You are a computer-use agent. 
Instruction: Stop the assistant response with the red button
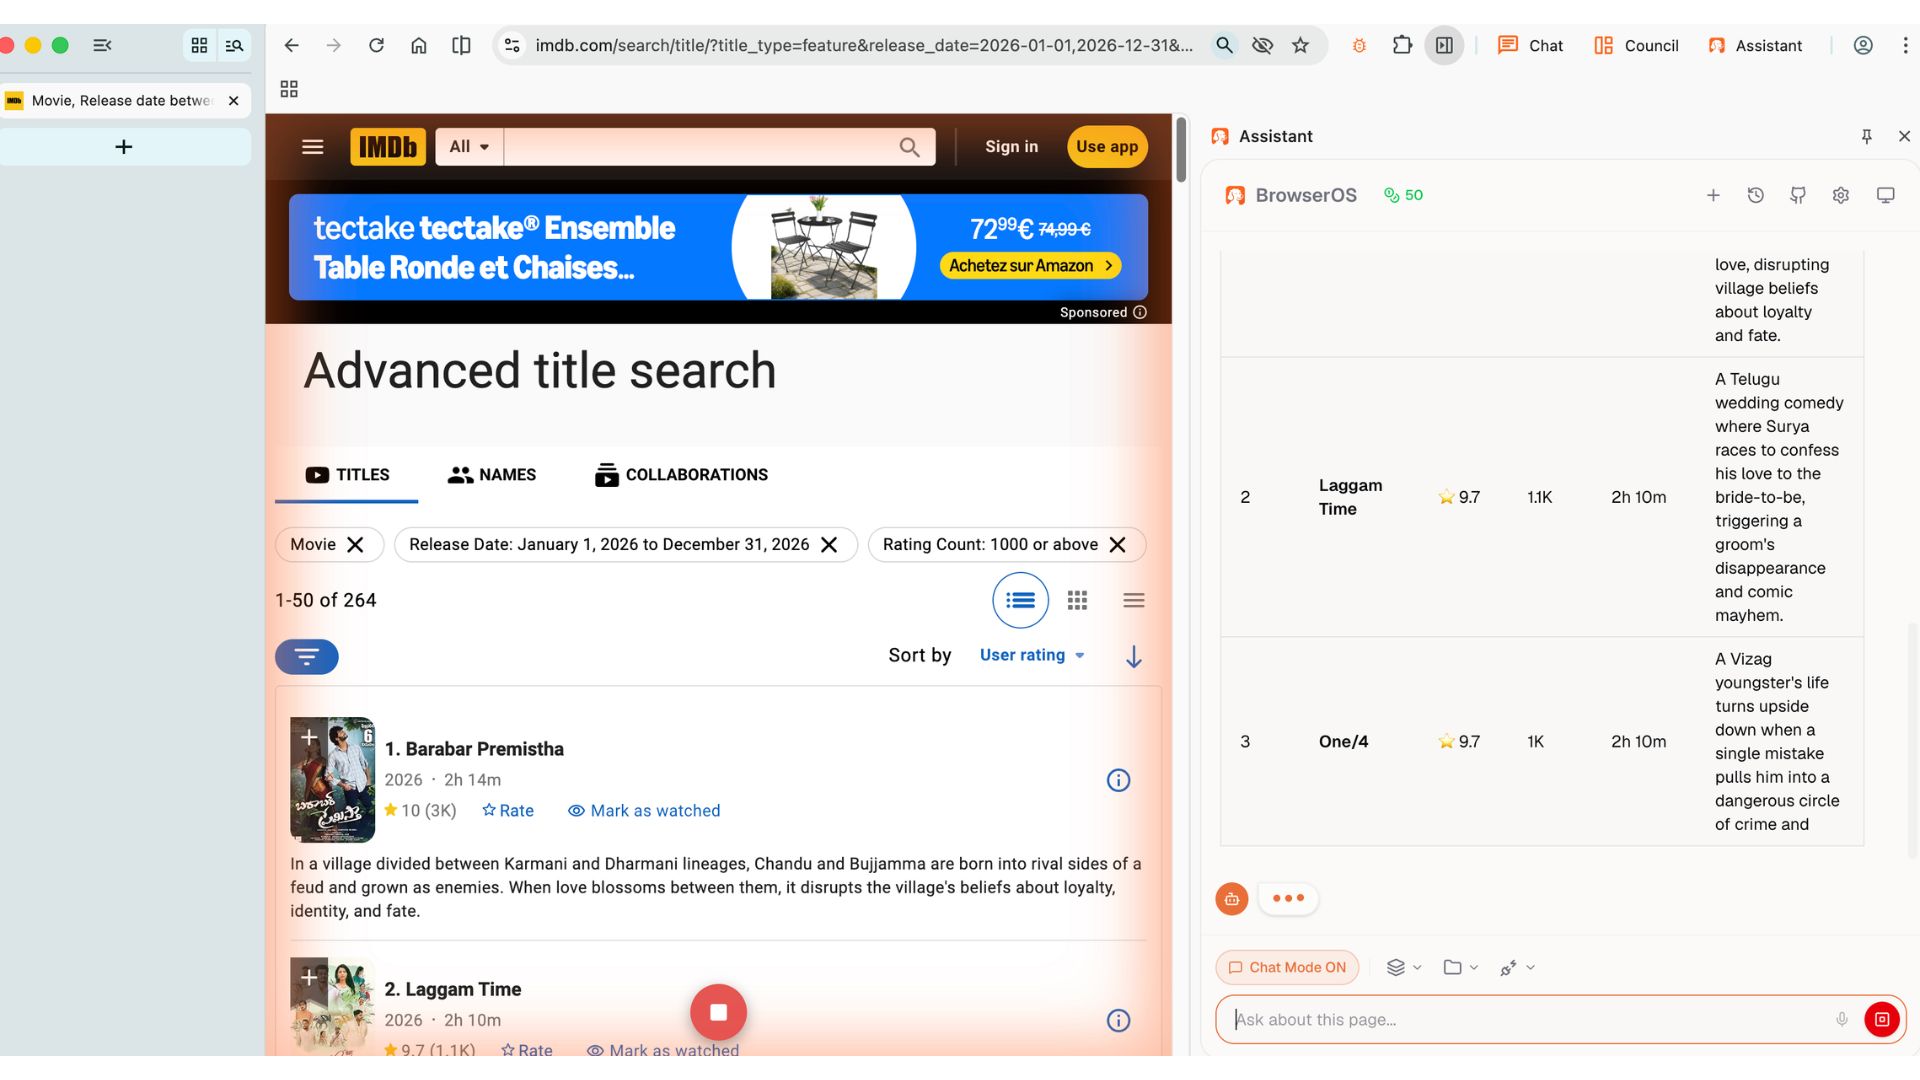1882,1019
